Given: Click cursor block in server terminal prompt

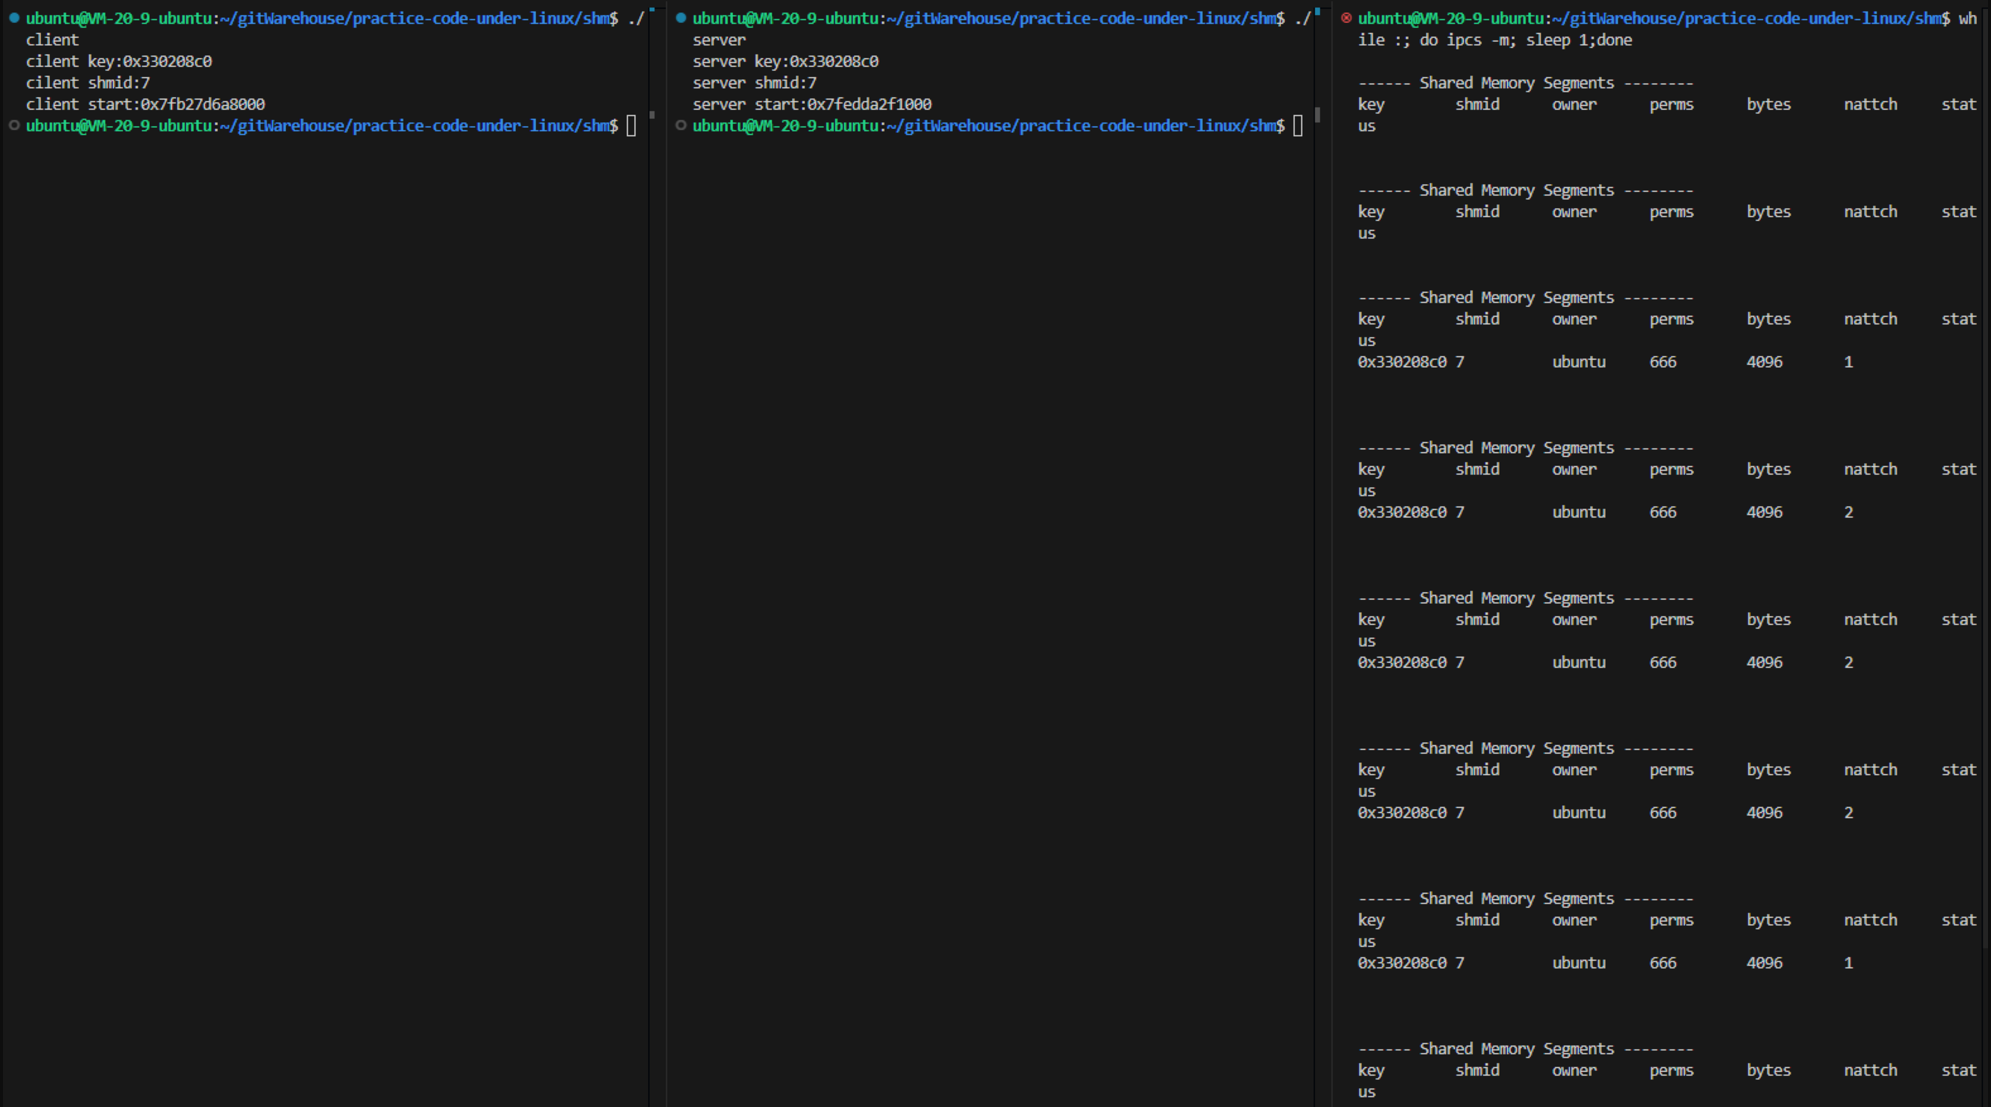Looking at the screenshot, I should pos(1298,126).
